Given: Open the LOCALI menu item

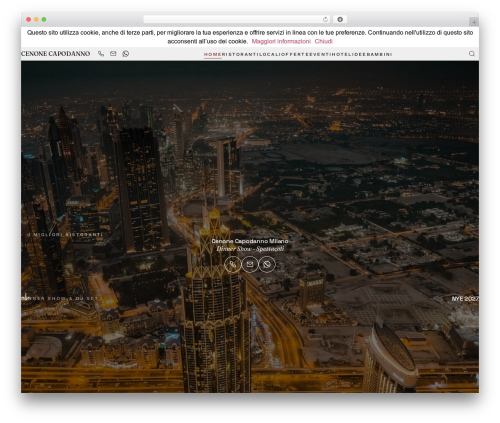Looking at the screenshot, I should (269, 54).
